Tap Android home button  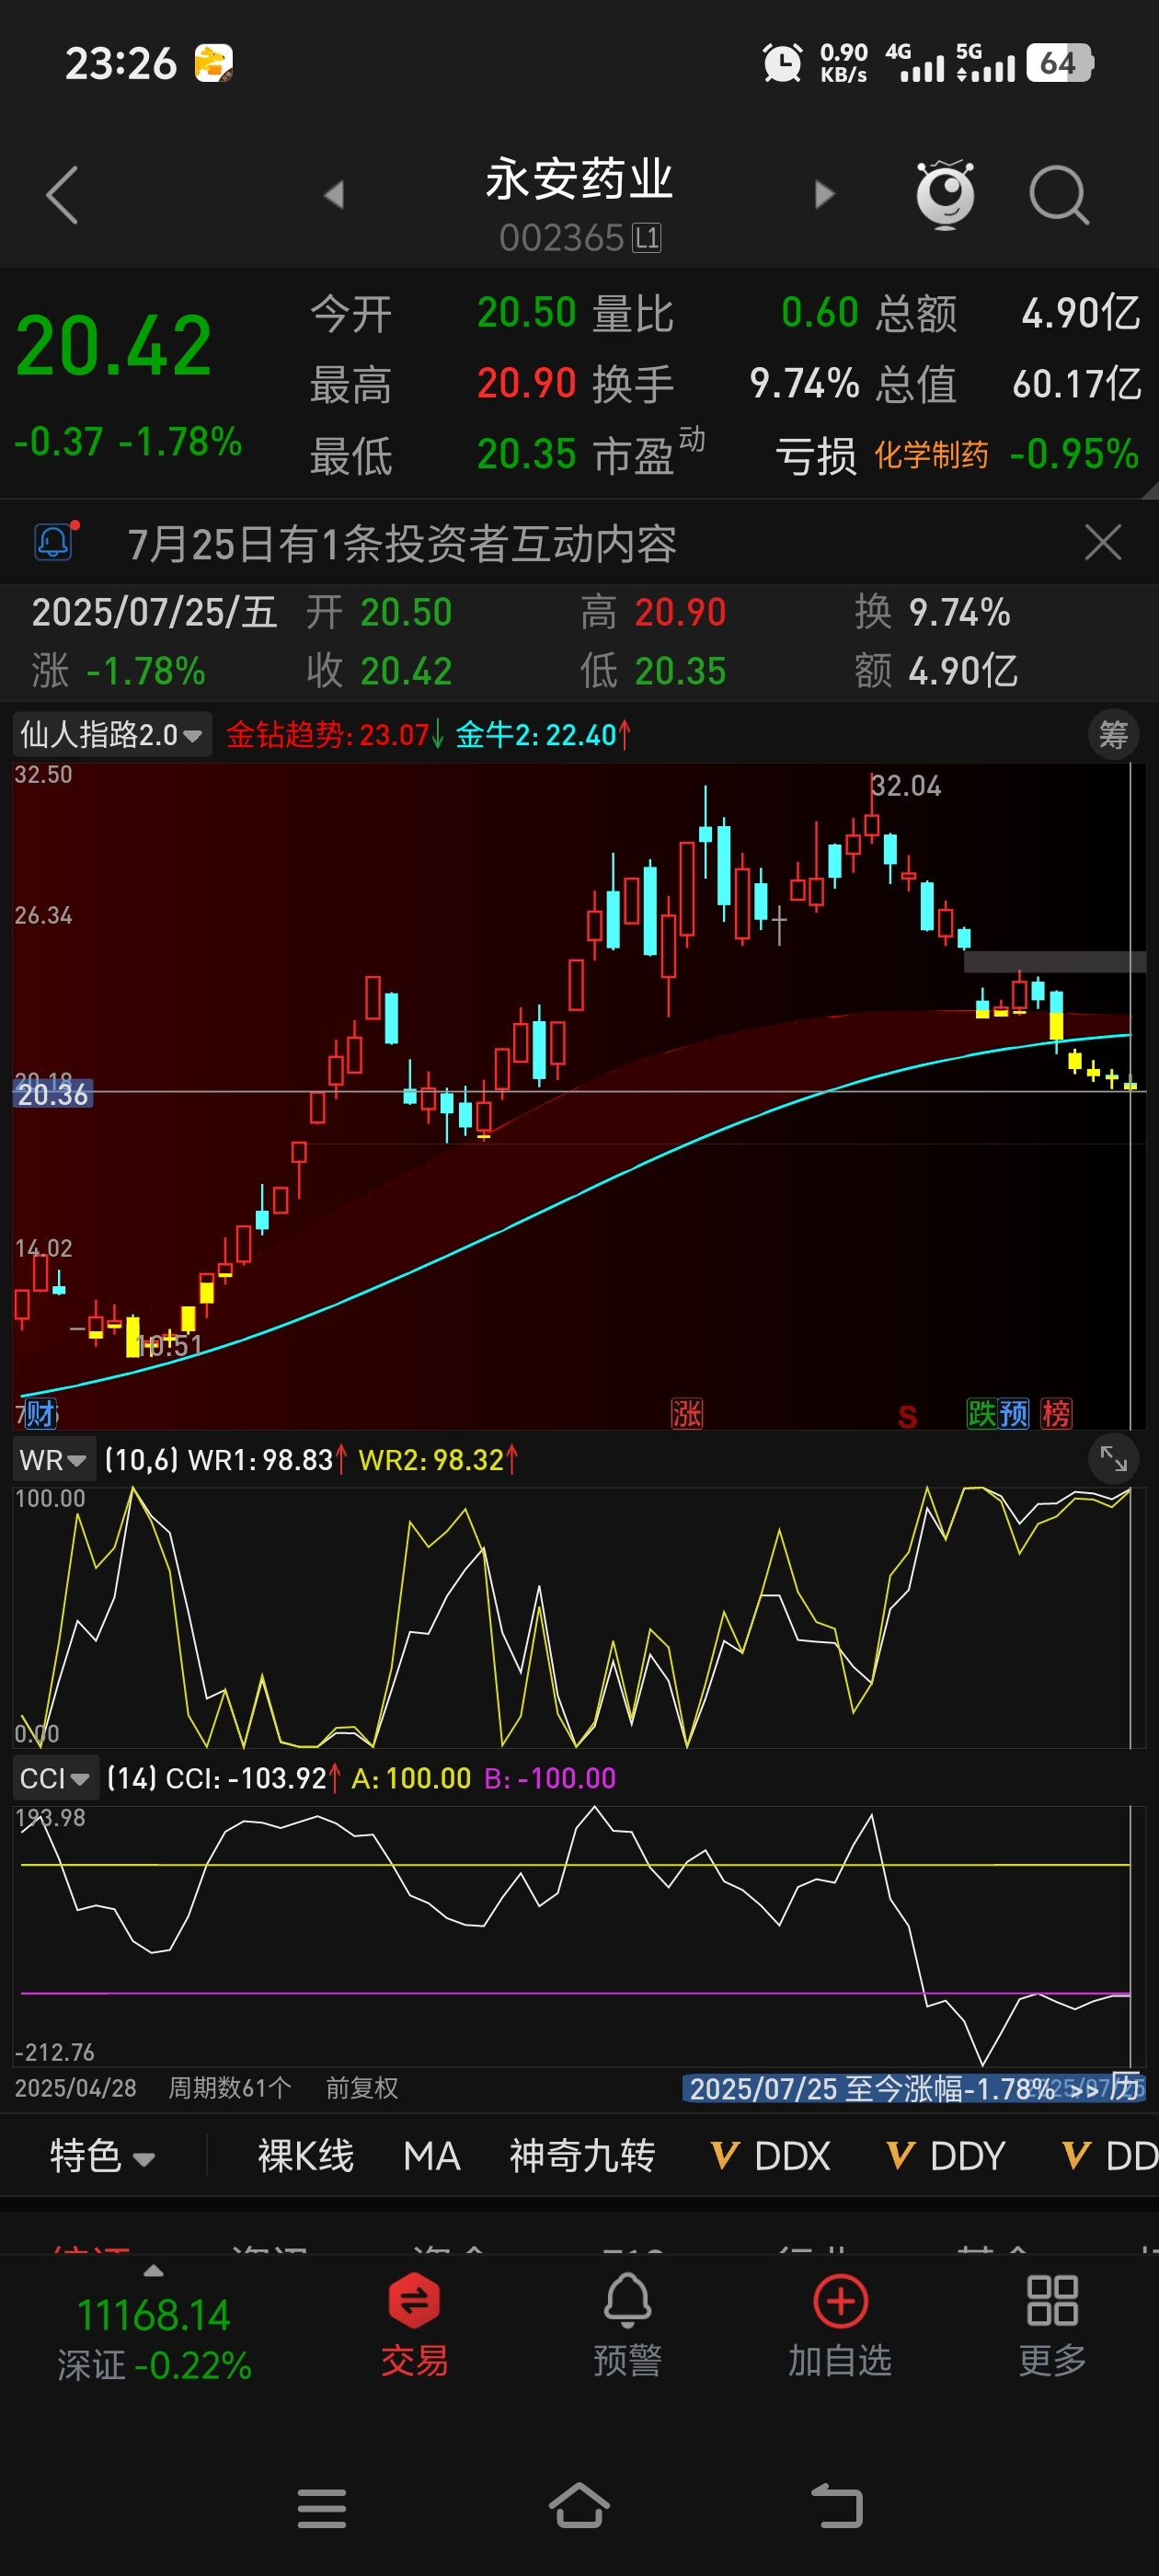(x=579, y=2506)
